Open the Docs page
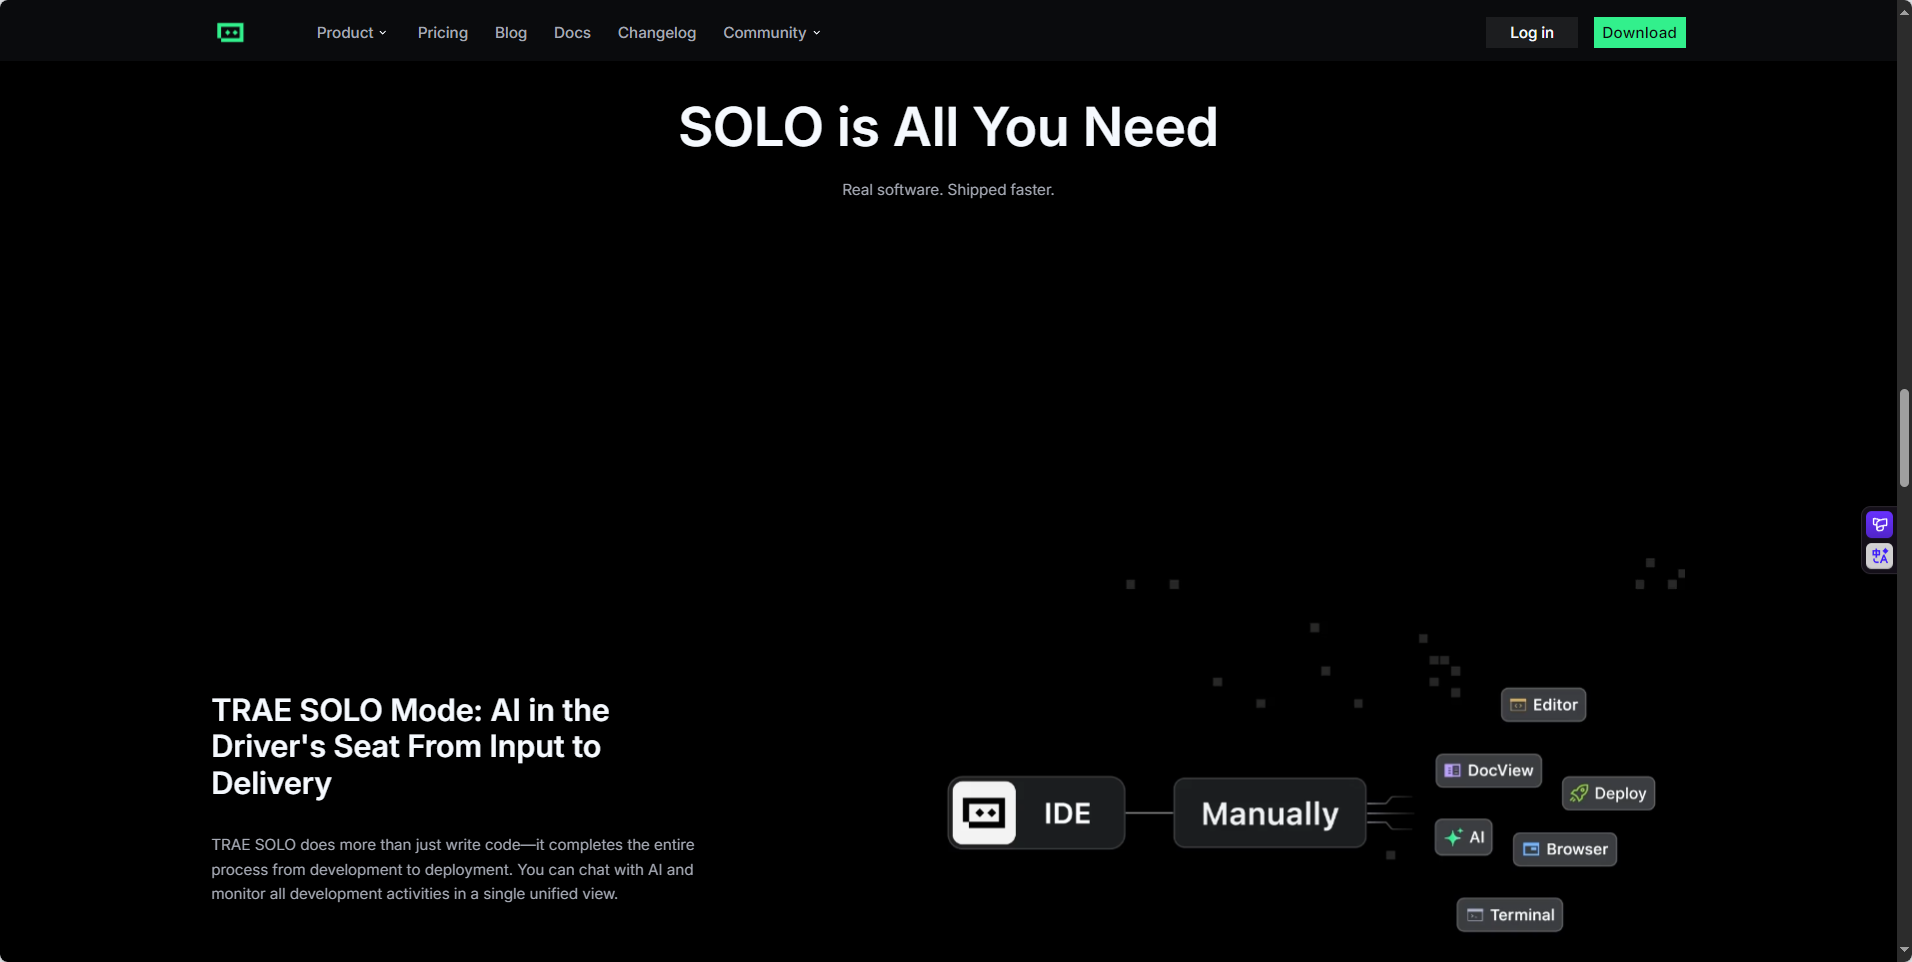This screenshot has height=962, width=1912. point(572,33)
